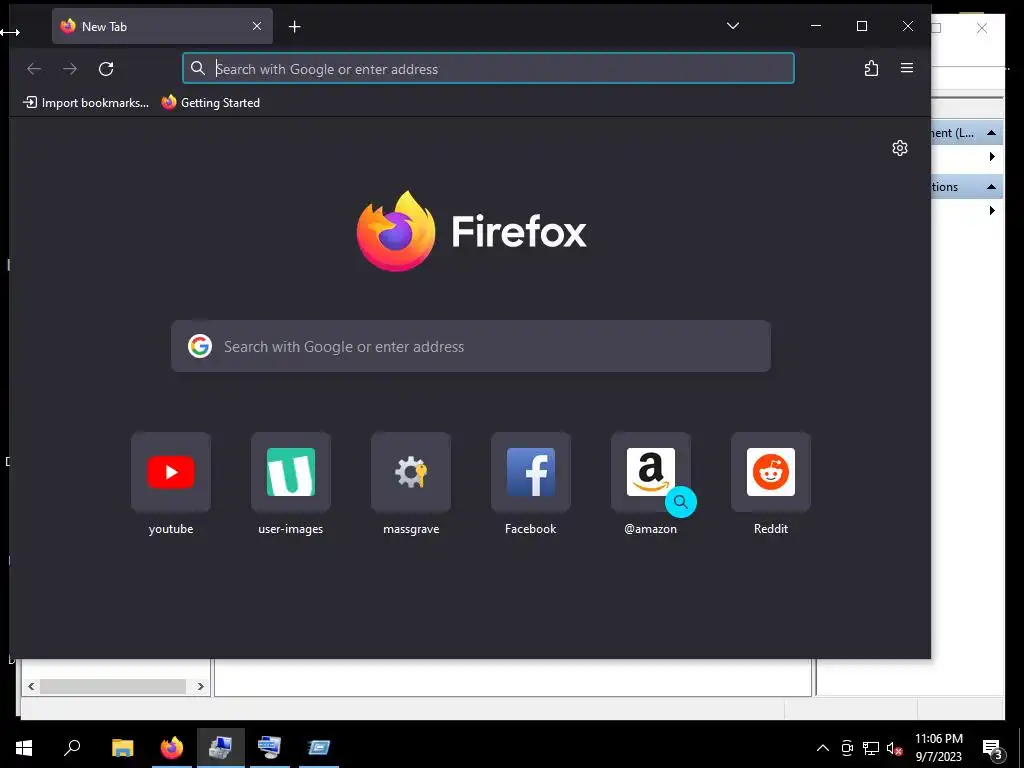Image resolution: width=1024 pixels, height=768 pixels.
Task: Click the Firefox forward arrow button
Action: point(70,69)
